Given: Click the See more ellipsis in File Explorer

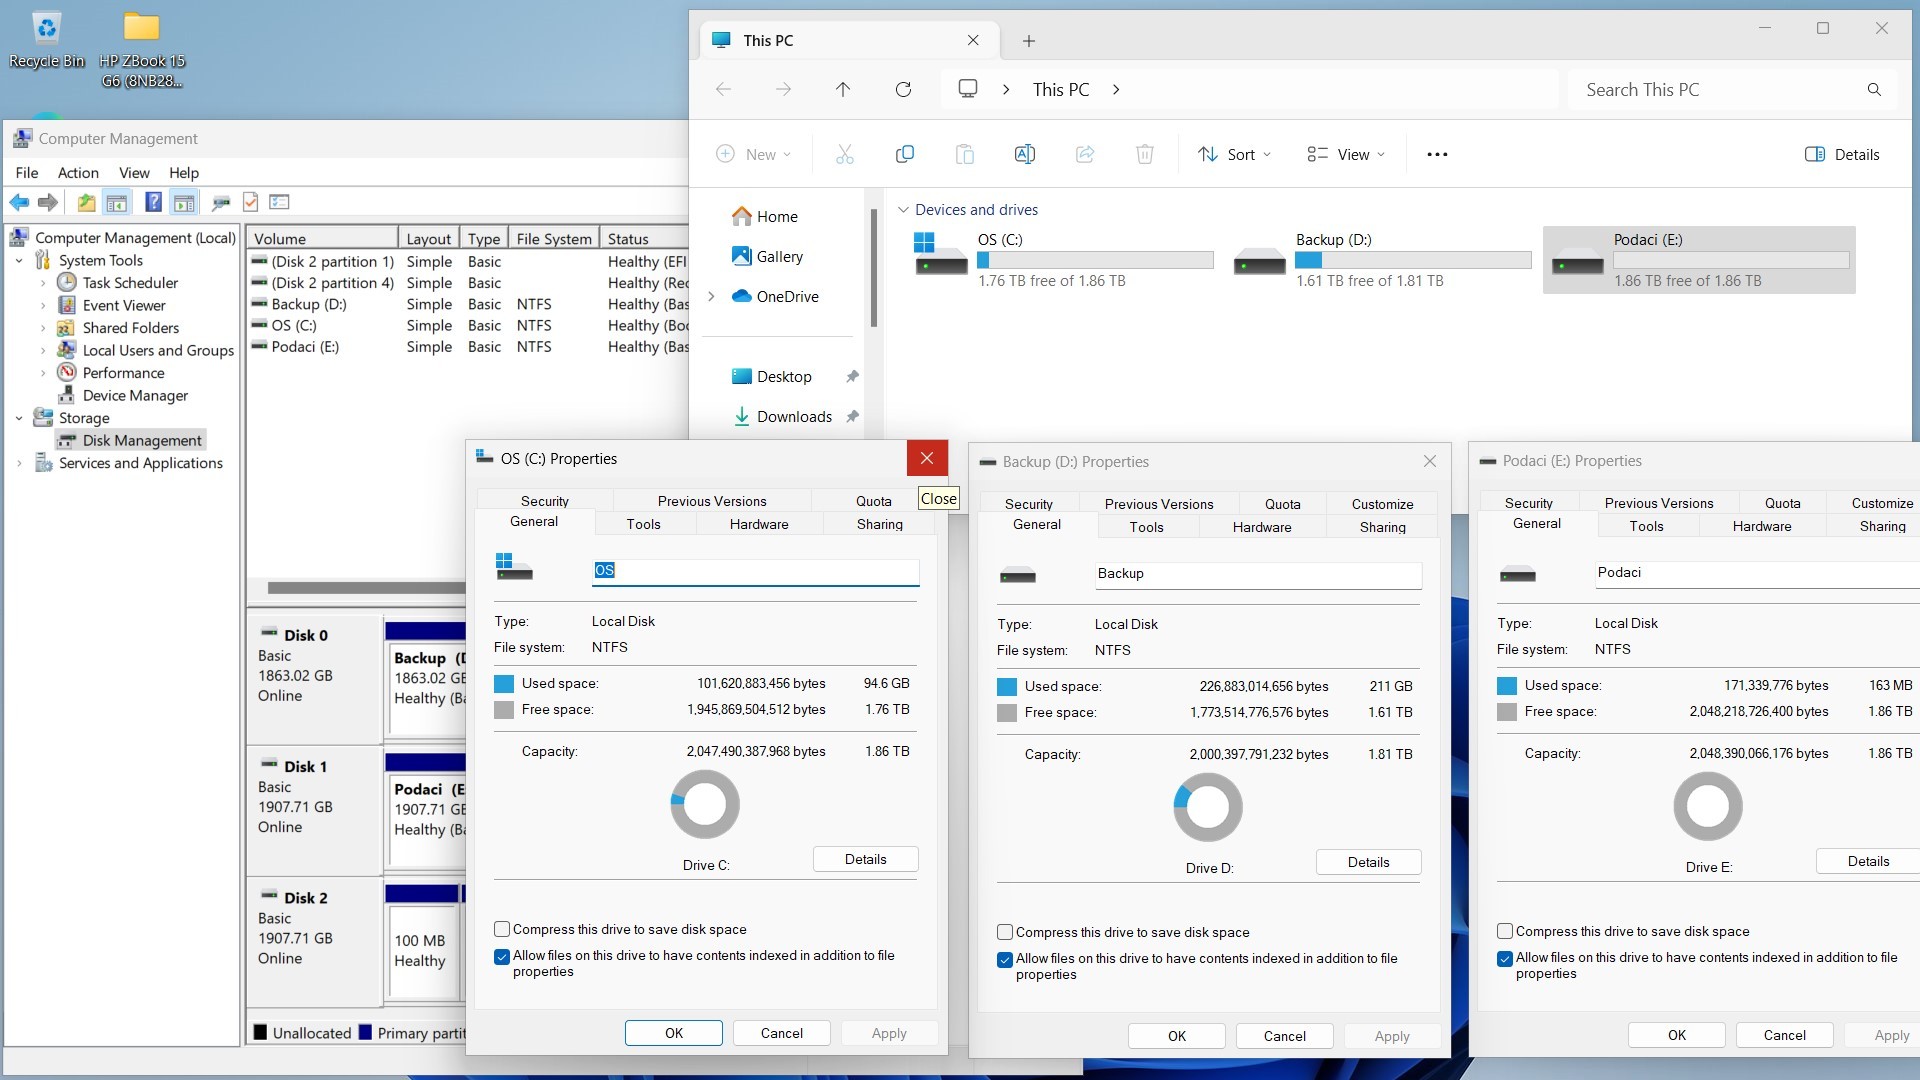Looking at the screenshot, I should click(x=1437, y=154).
